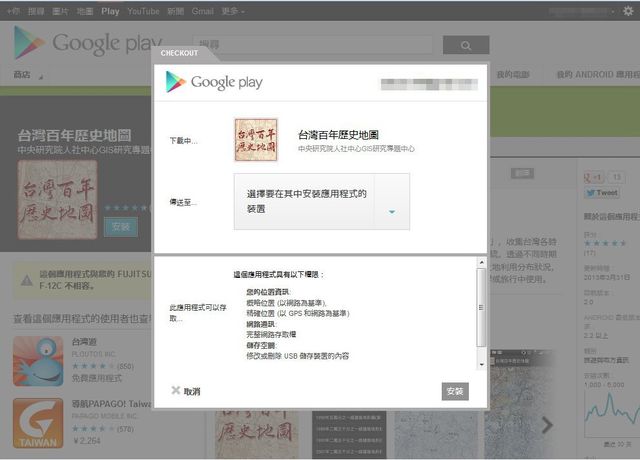Open the 商店 tab
Image resolution: width=640 pixels, height=460 pixels.
(22, 75)
